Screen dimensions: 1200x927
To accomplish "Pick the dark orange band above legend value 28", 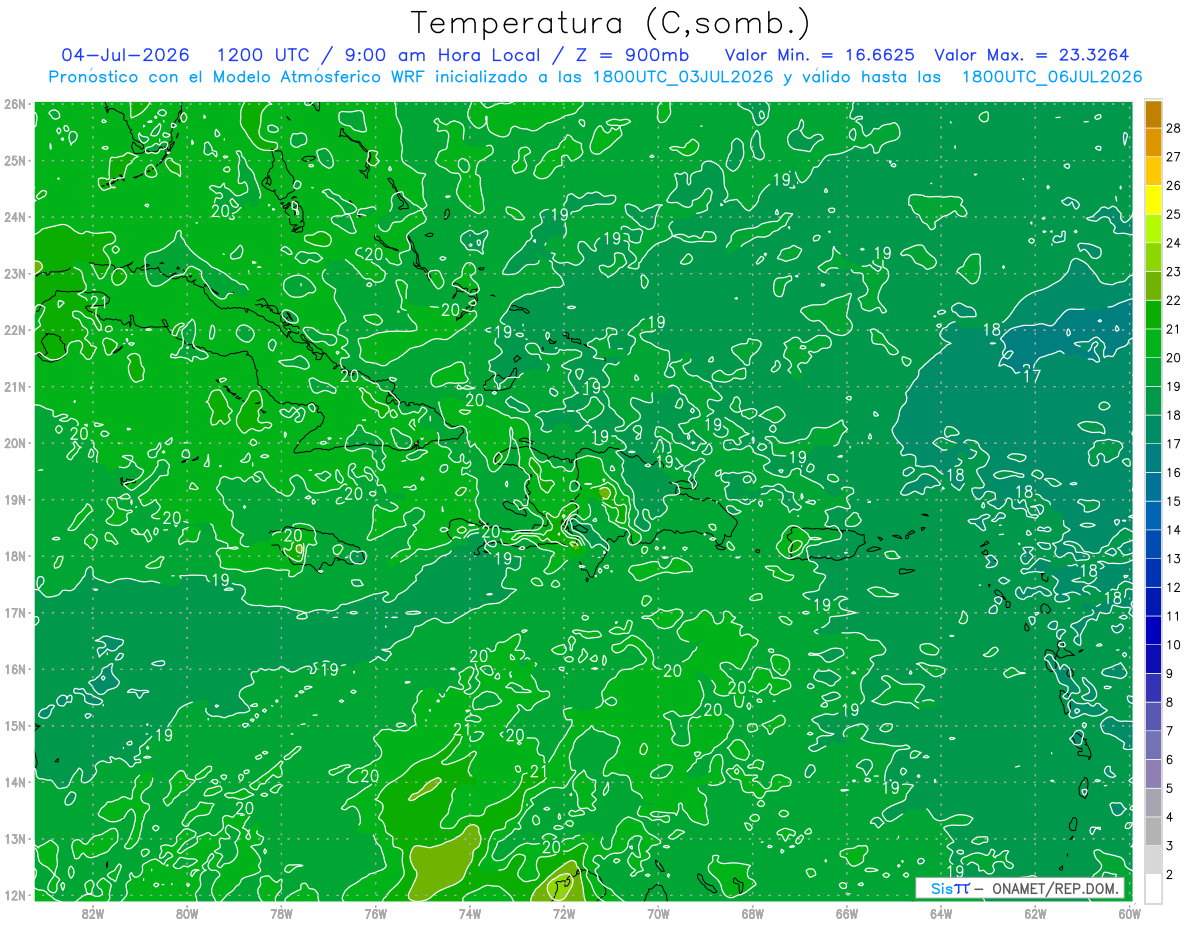I will 1153,114.
